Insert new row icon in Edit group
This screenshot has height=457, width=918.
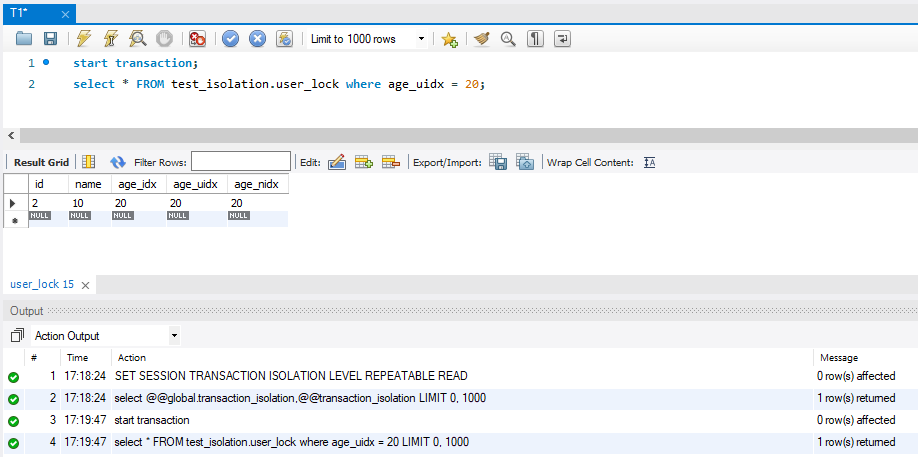click(364, 162)
